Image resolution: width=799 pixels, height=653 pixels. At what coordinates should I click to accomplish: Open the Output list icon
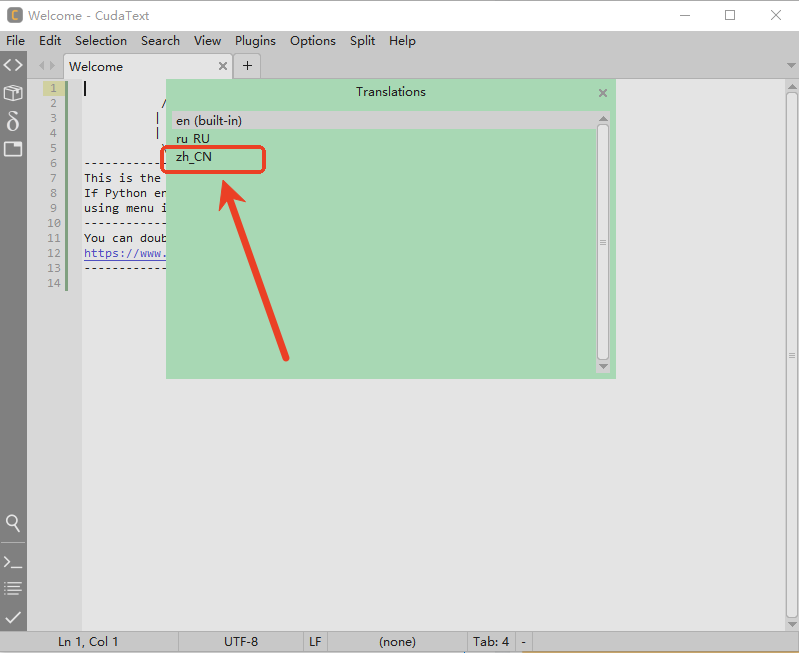[13, 588]
